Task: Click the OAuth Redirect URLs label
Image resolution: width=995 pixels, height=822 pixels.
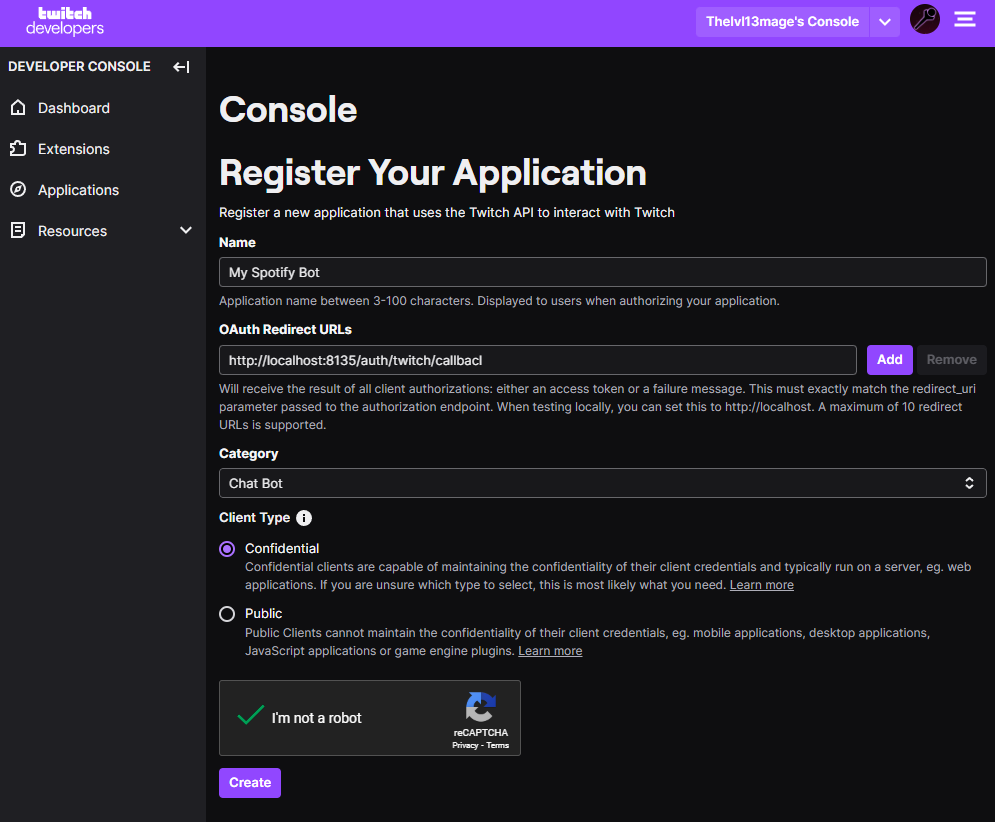Action: tap(285, 329)
